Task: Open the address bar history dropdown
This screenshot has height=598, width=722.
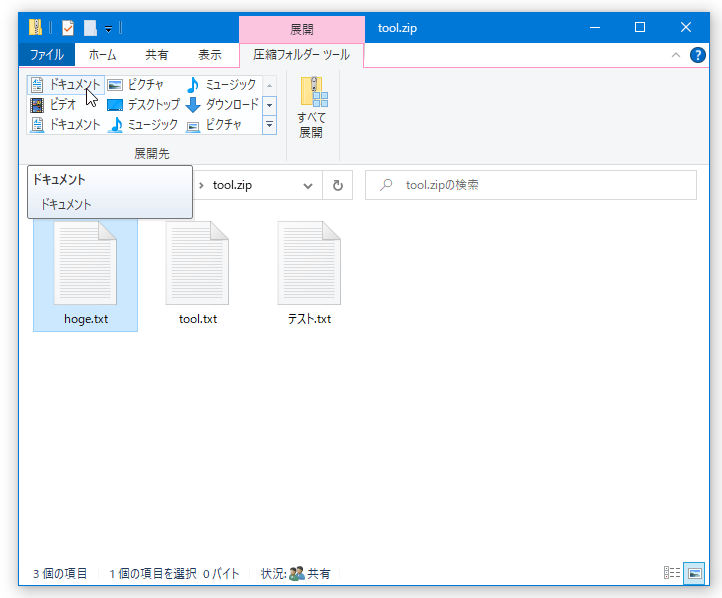Action: [308, 186]
